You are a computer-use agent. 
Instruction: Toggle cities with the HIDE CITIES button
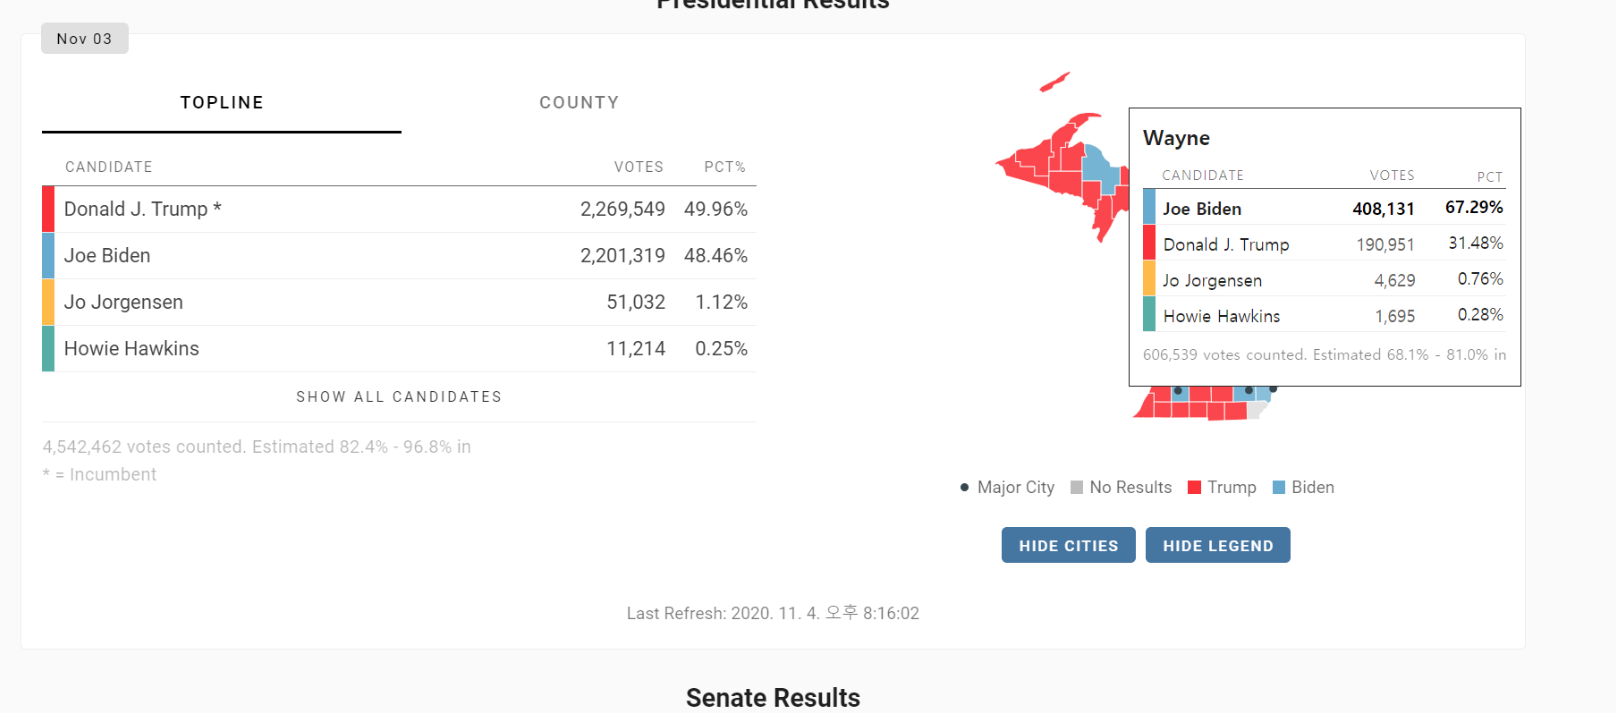tap(1068, 545)
